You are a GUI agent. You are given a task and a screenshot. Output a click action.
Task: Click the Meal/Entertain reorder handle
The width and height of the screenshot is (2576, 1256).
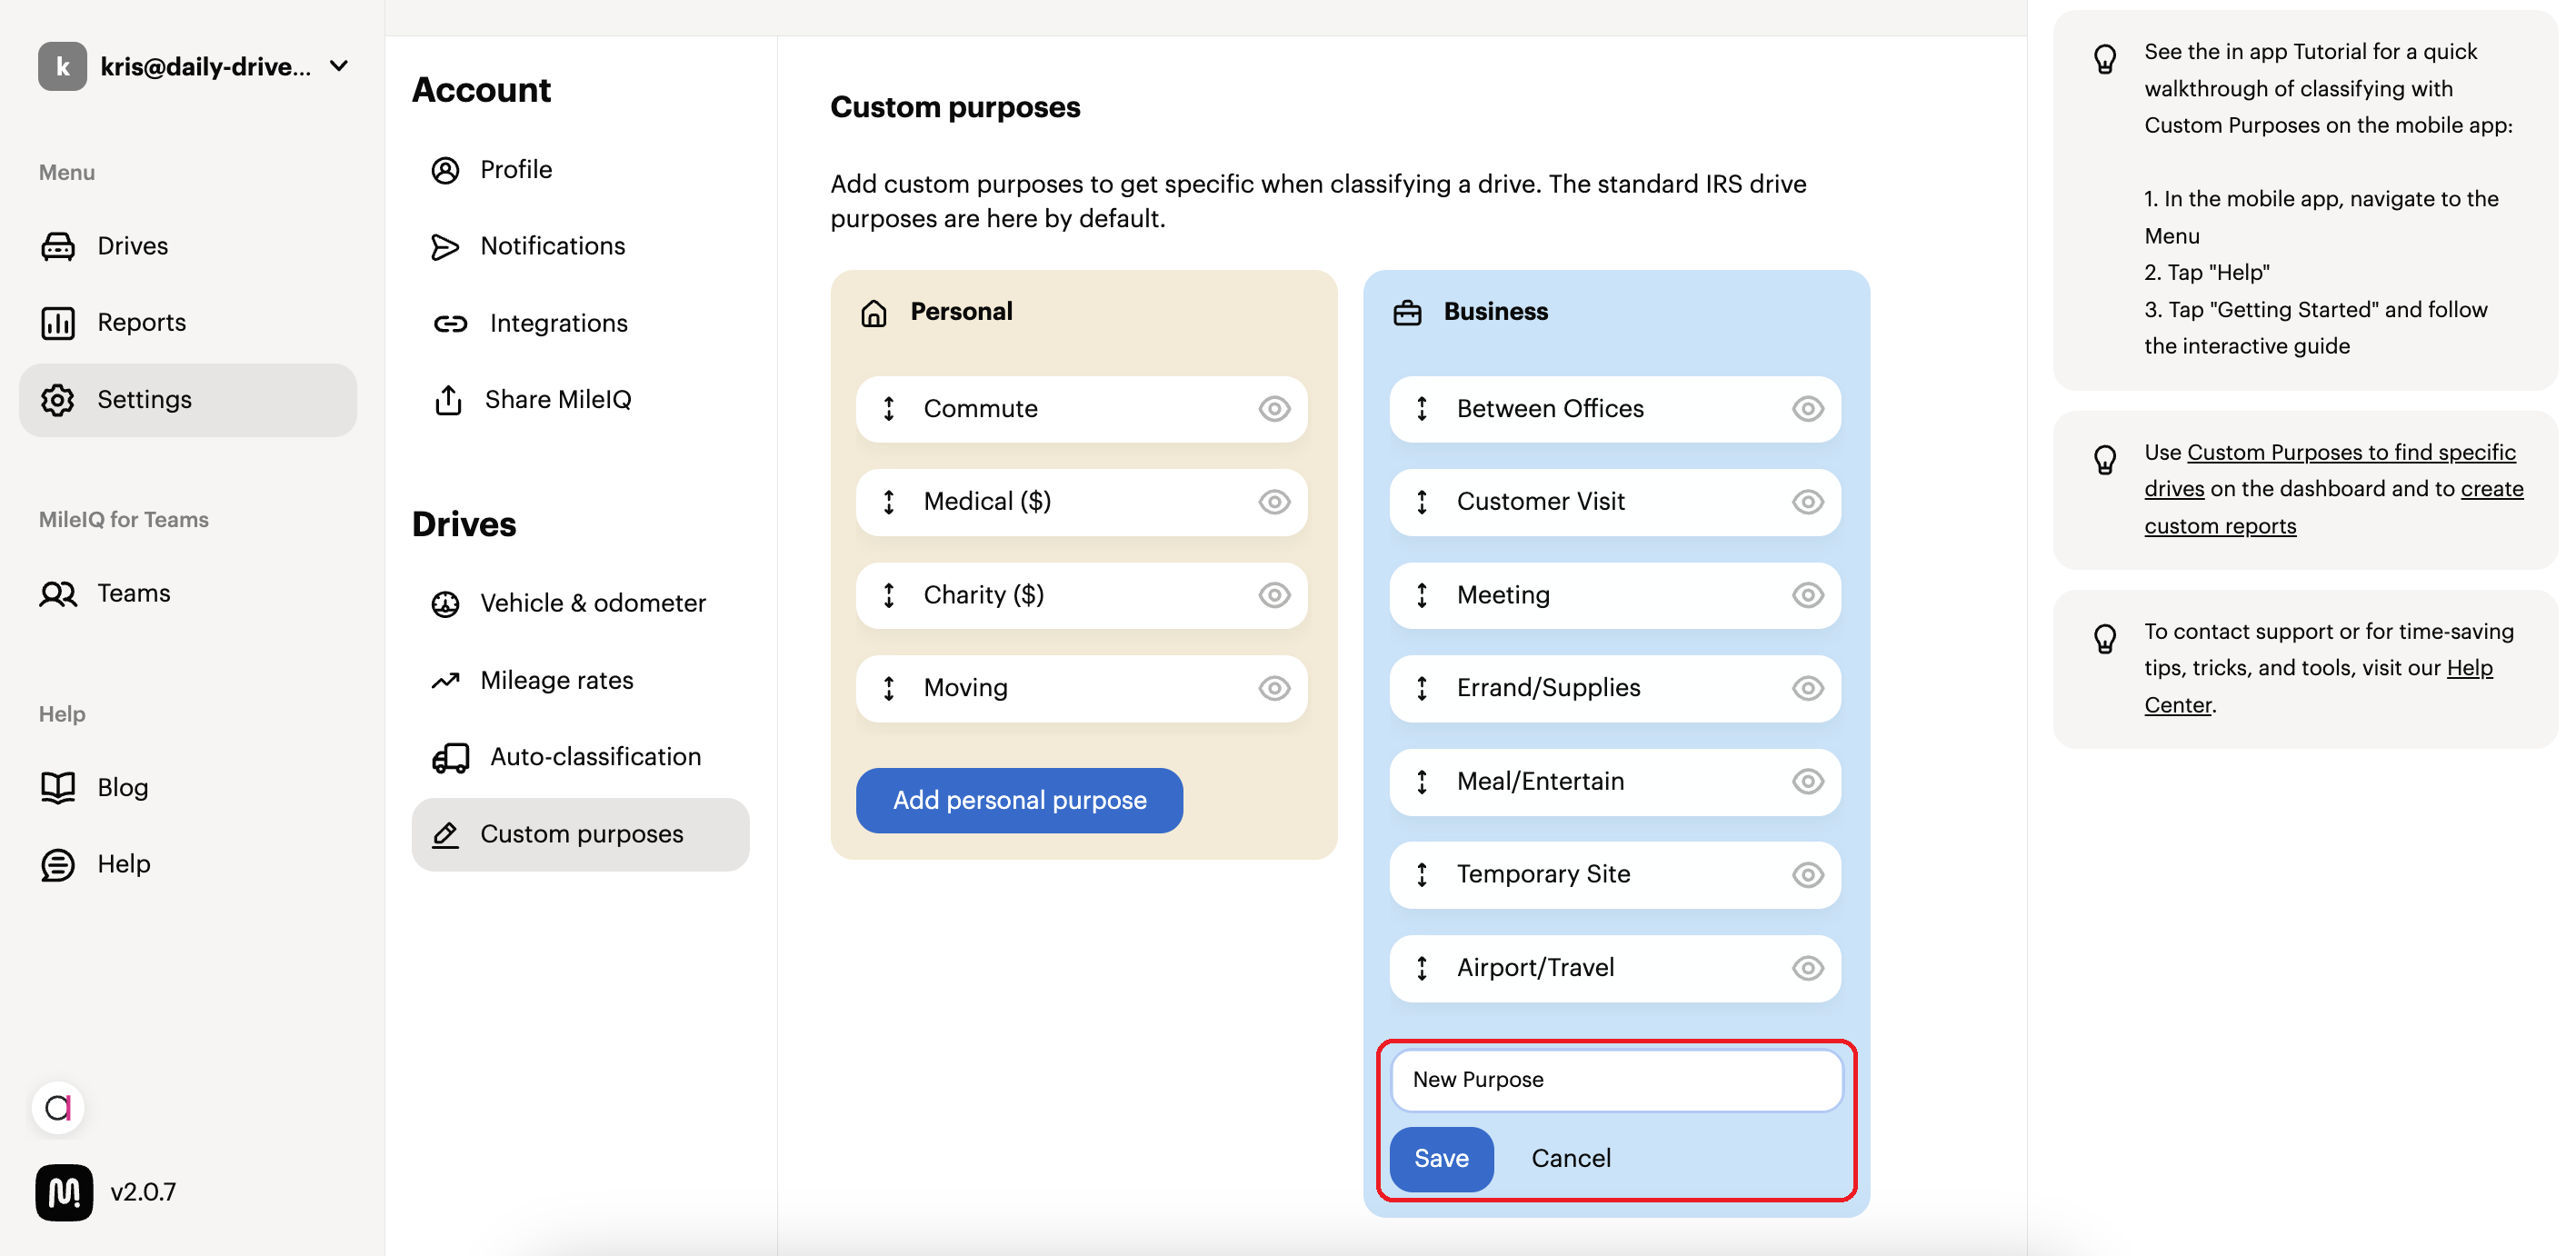1422,782
